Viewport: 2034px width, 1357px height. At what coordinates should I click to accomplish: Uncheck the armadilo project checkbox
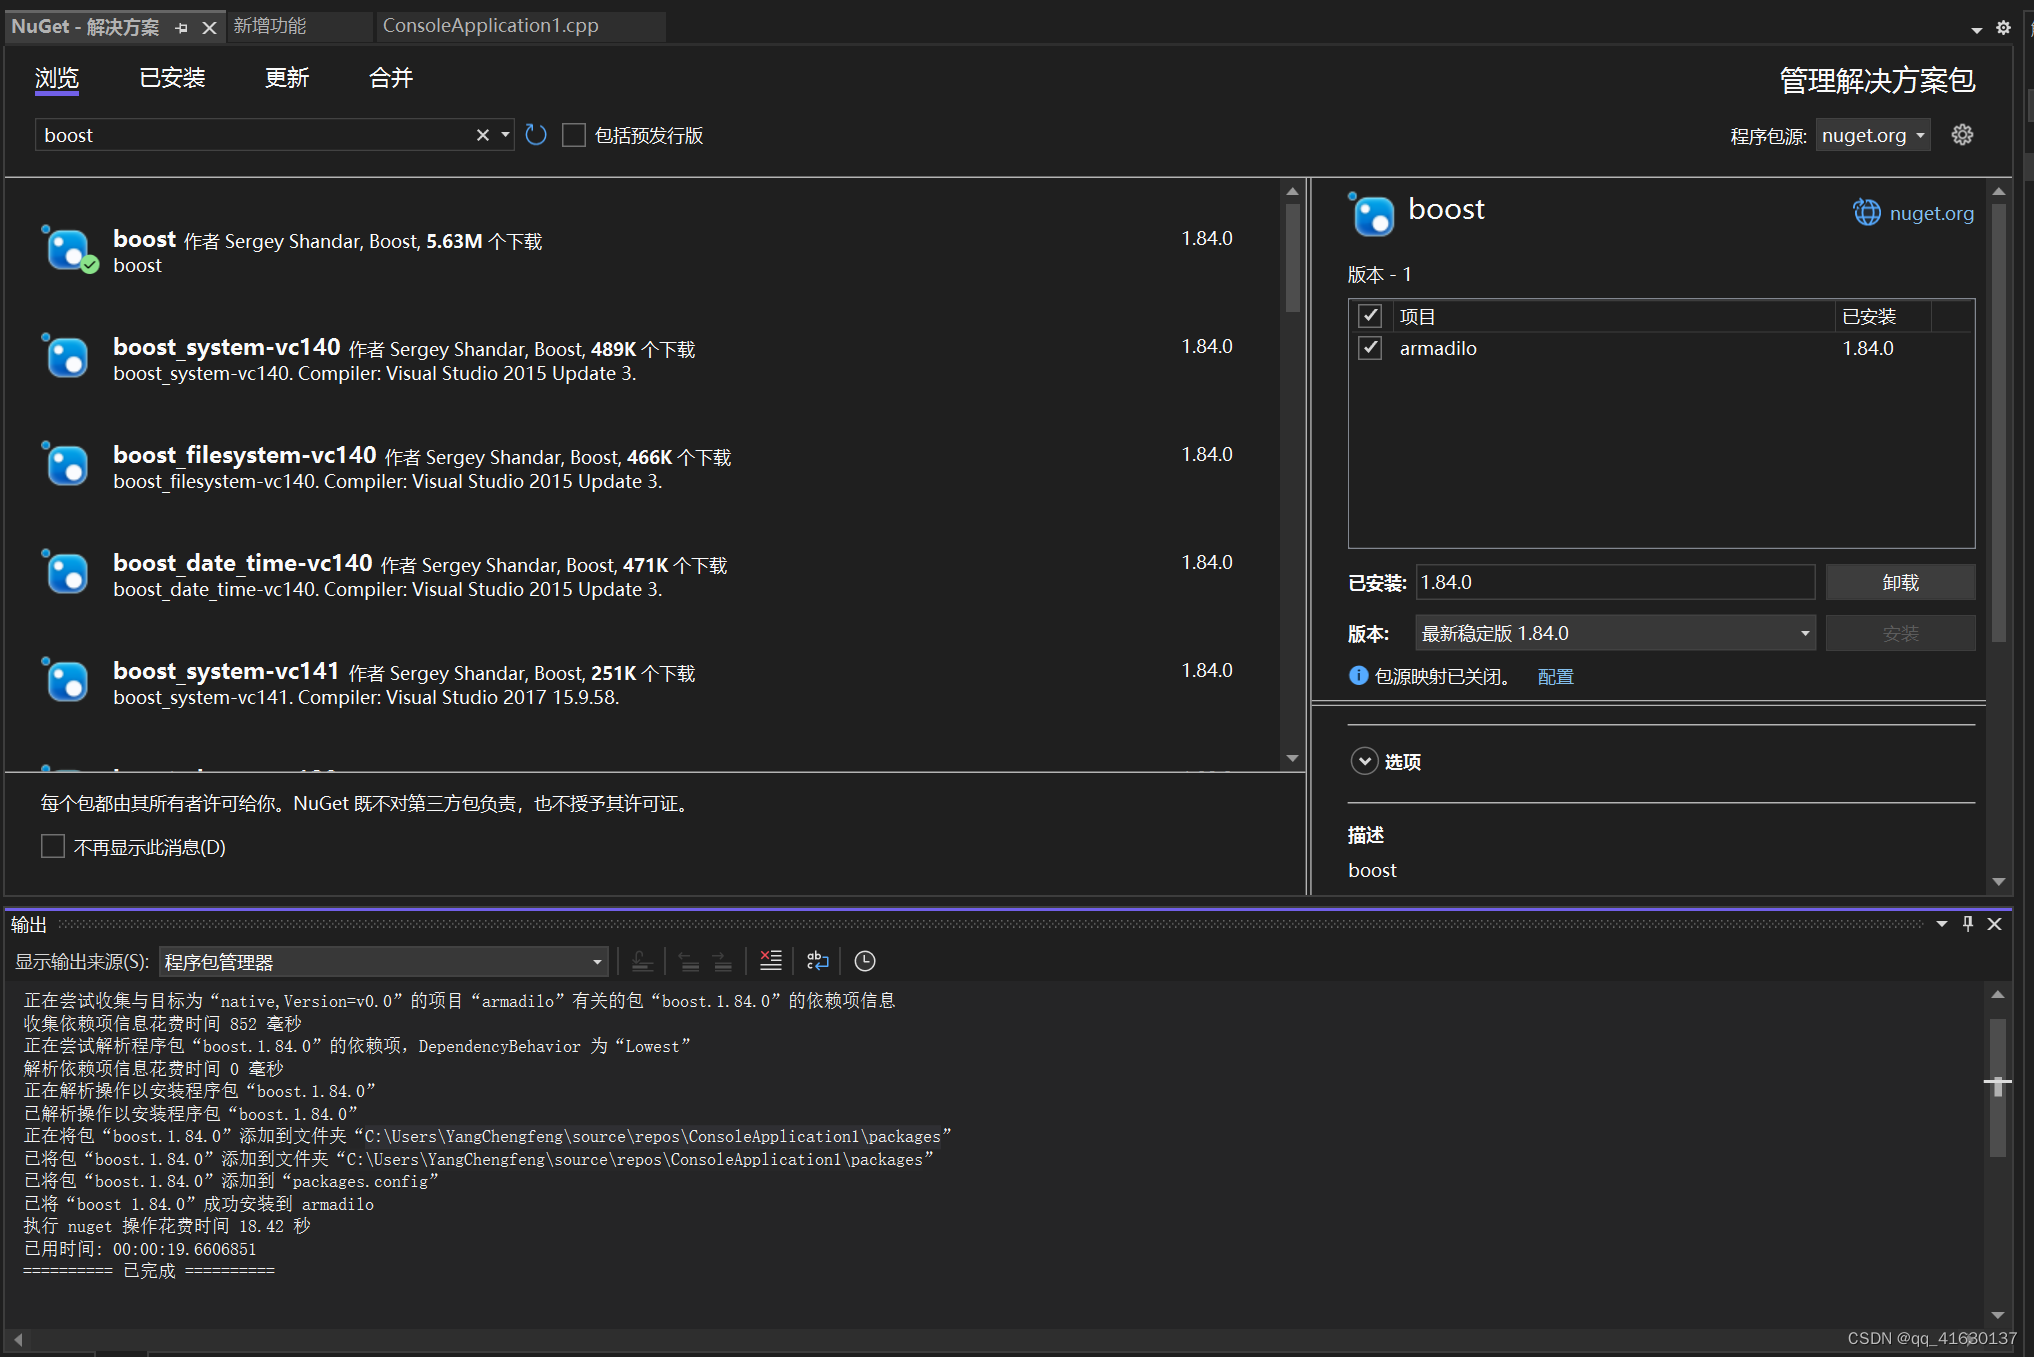(1370, 348)
